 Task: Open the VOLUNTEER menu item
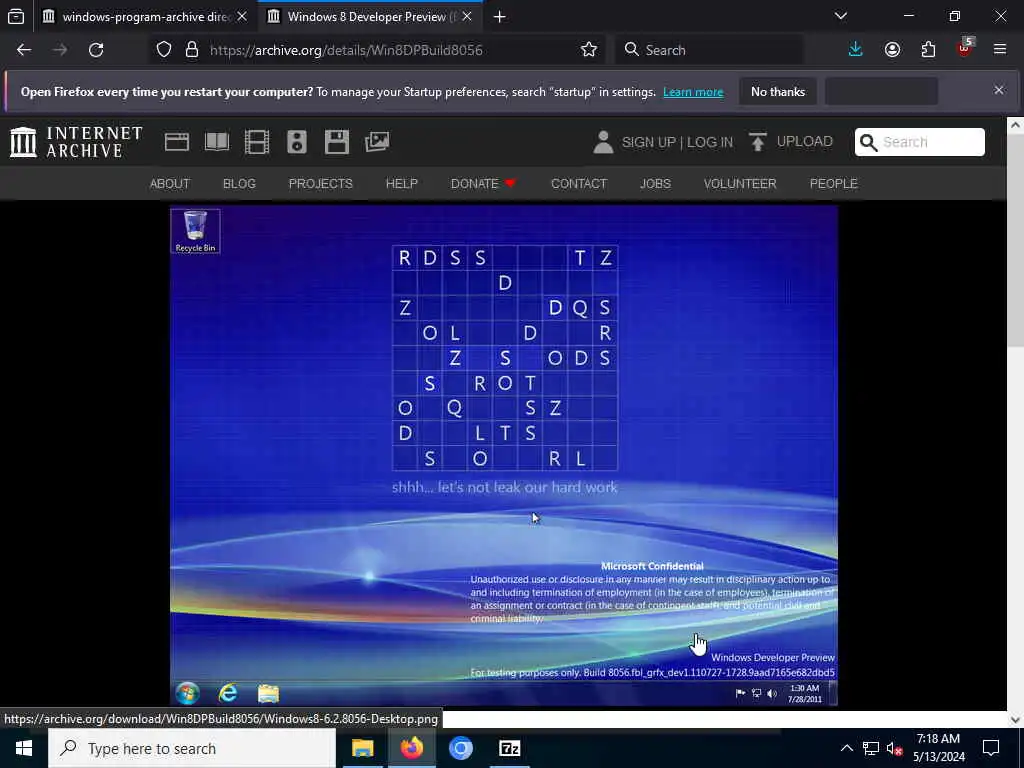pos(740,184)
